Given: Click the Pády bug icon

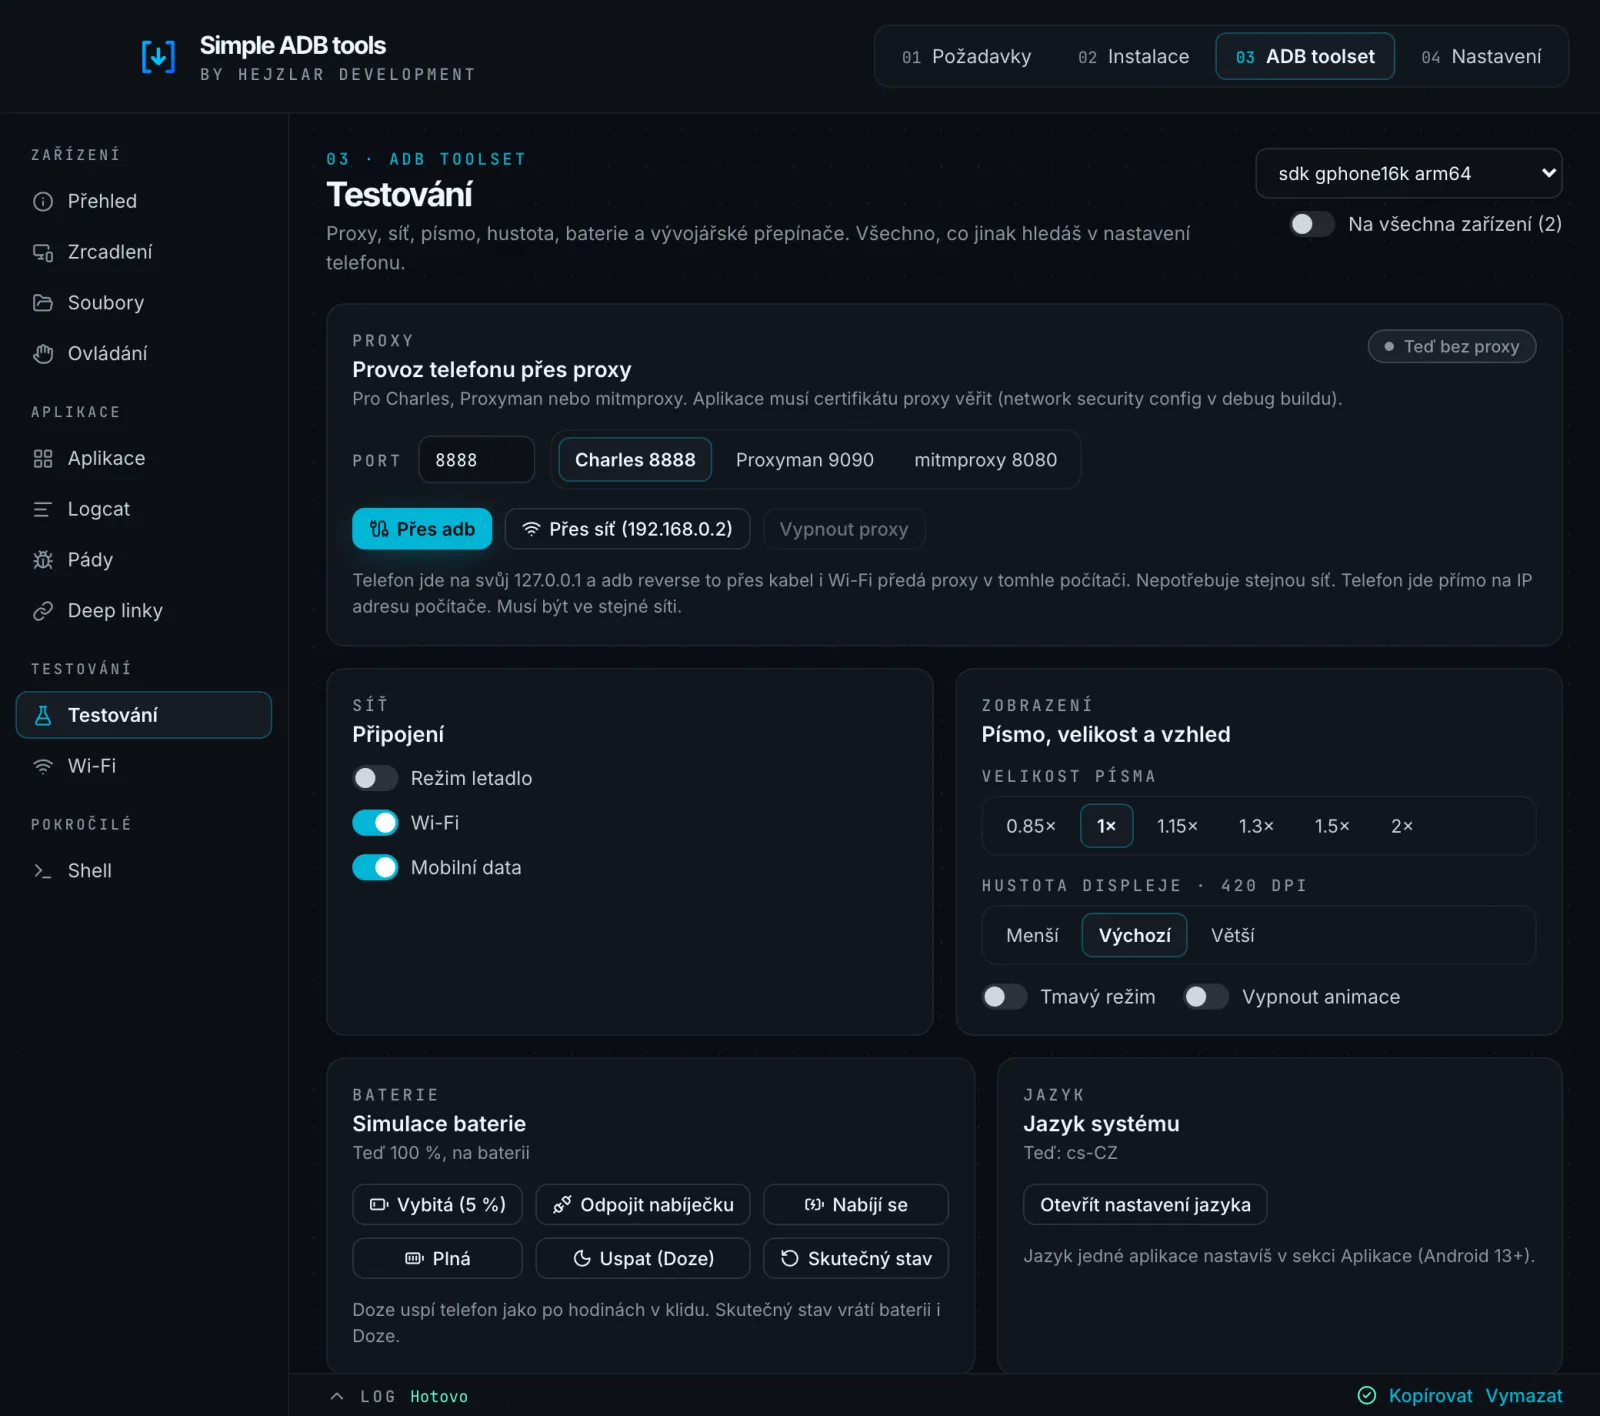Looking at the screenshot, I should point(43,560).
